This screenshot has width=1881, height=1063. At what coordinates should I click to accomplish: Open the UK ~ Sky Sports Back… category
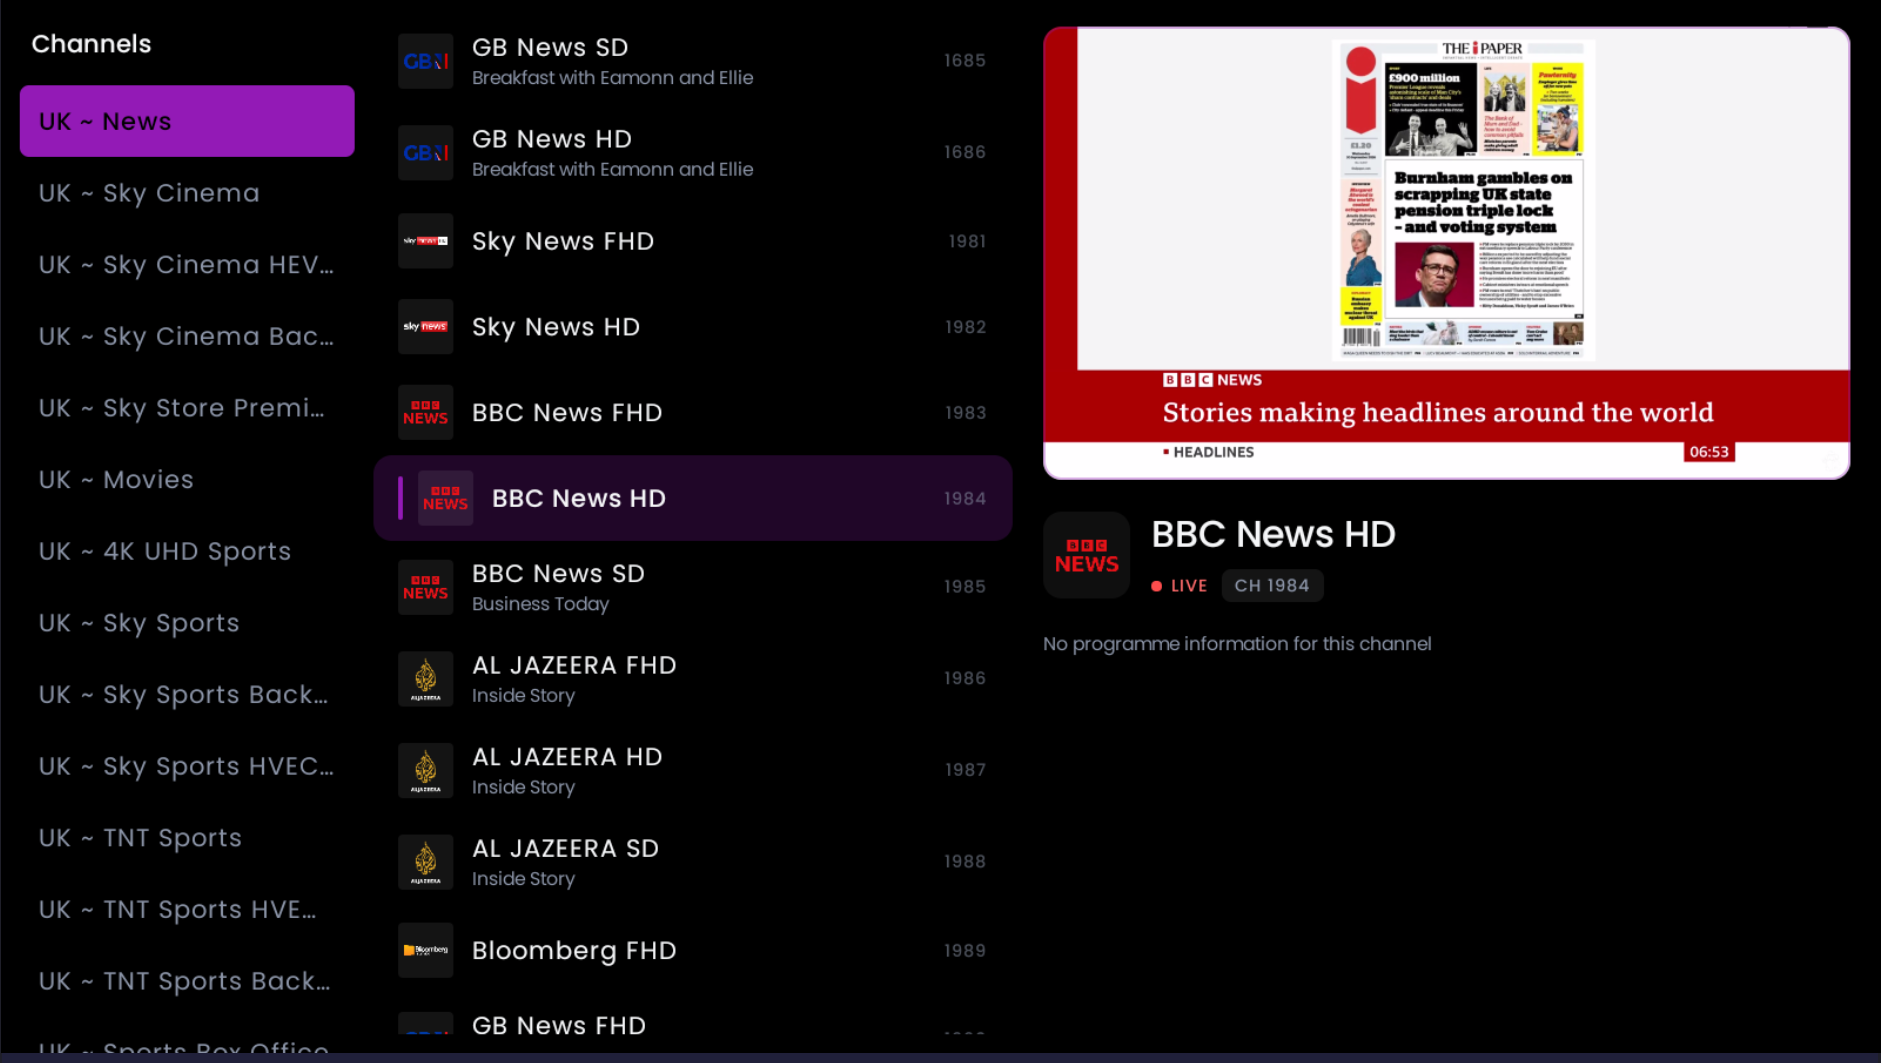point(187,695)
